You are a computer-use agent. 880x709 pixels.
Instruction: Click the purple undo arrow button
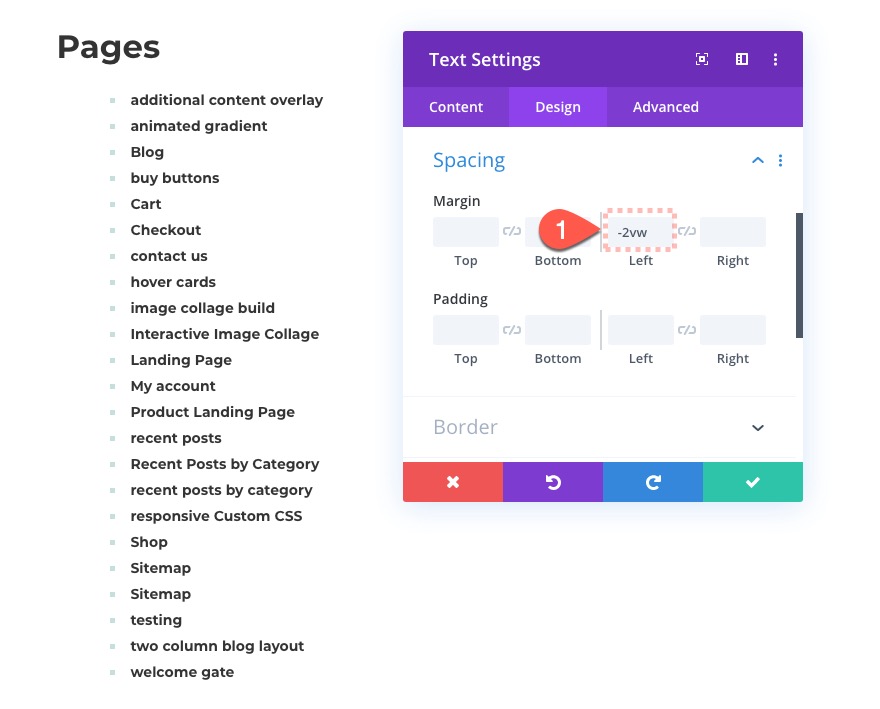point(553,482)
